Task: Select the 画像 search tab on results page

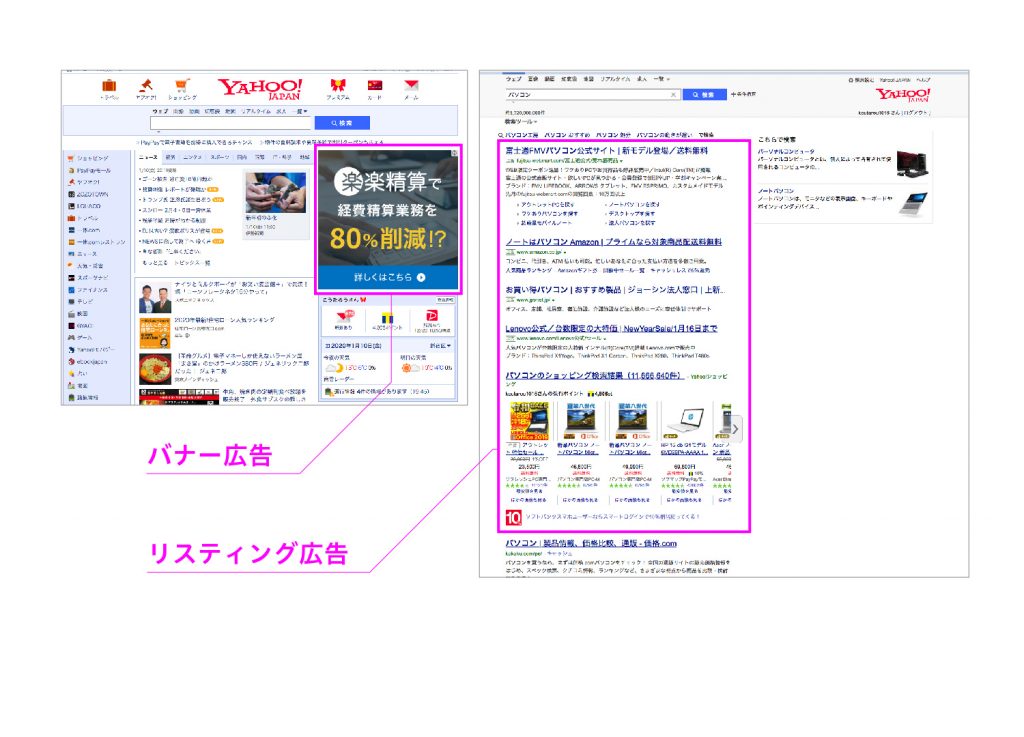Action: (x=533, y=79)
